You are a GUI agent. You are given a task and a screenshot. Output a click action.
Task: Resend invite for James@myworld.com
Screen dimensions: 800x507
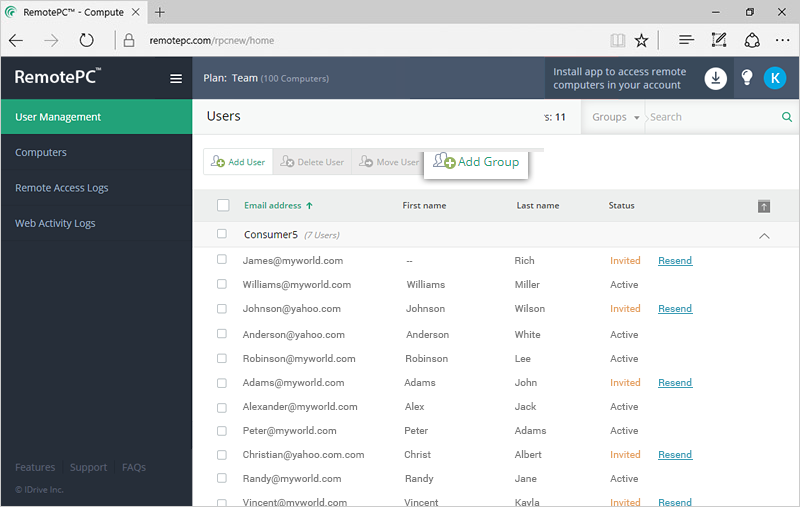click(x=674, y=261)
